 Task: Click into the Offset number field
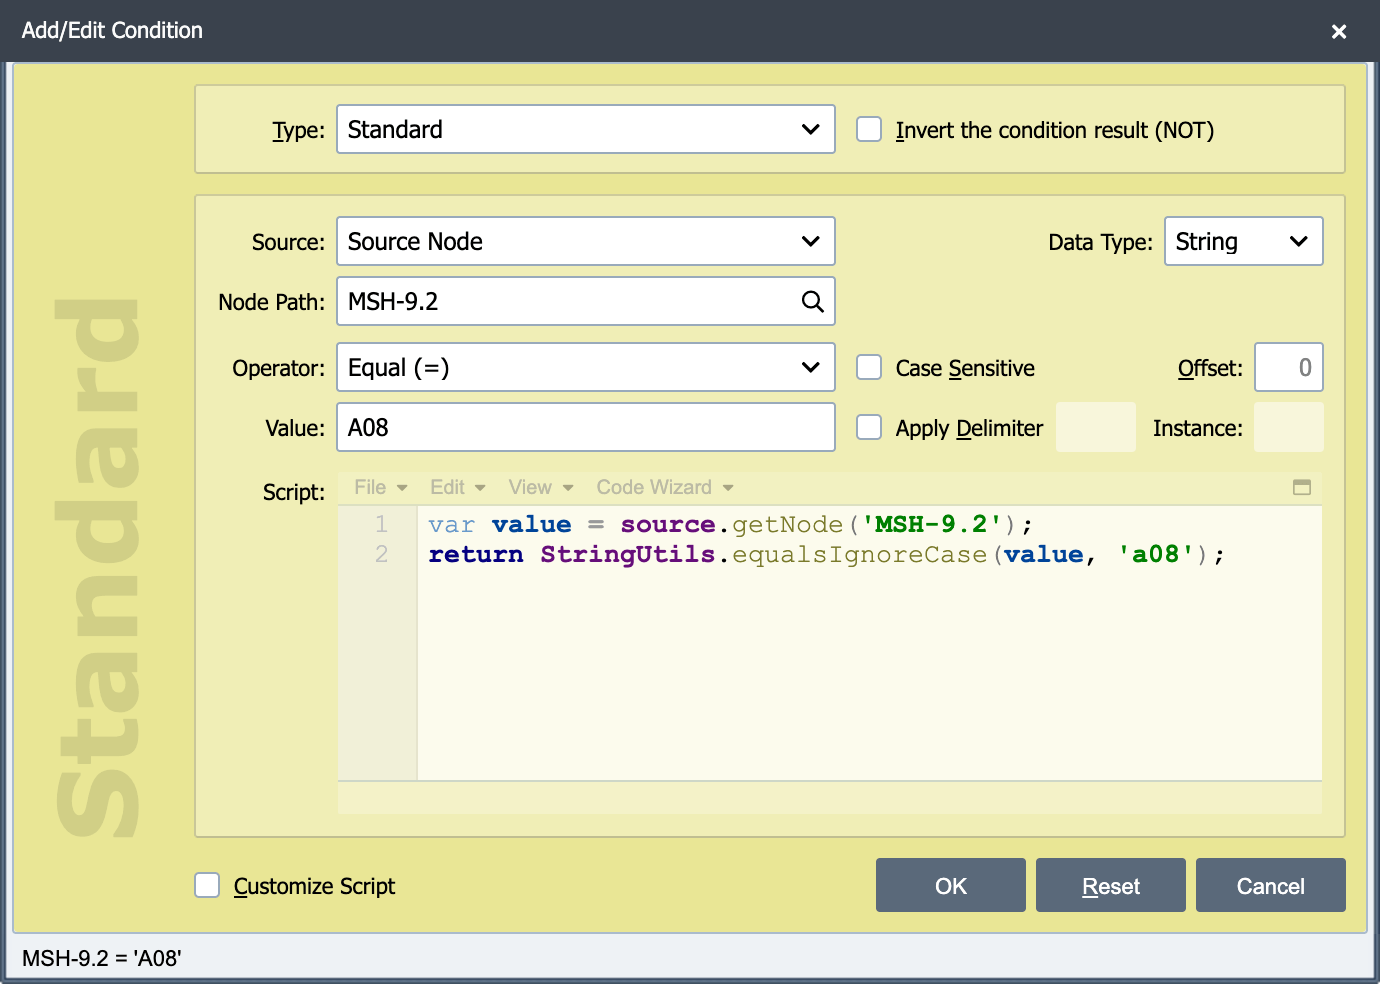point(1289,367)
